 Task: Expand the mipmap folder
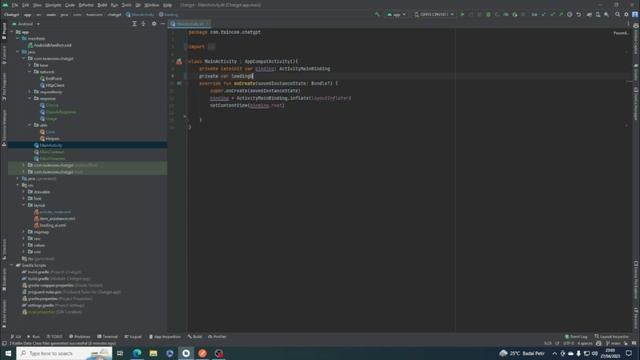(x=24, y=232)
